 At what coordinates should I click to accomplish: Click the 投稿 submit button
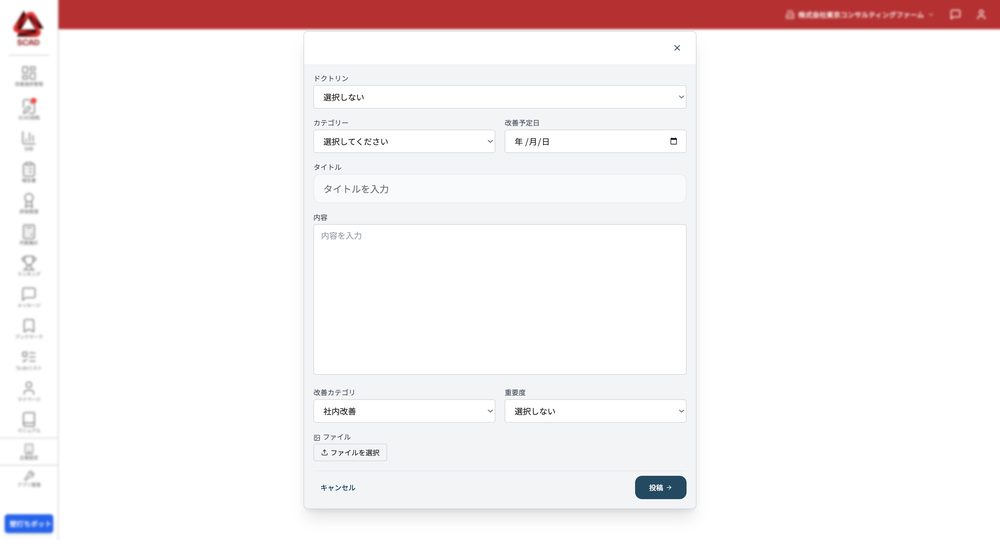pos(660,488)
